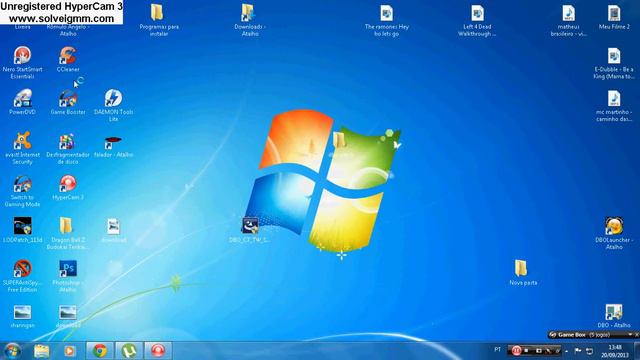Pause recording on HyperCam taskbar toolbar
The height and width of the screenshot is (360, 640).
pyautogui.click(x=516, y=351)
